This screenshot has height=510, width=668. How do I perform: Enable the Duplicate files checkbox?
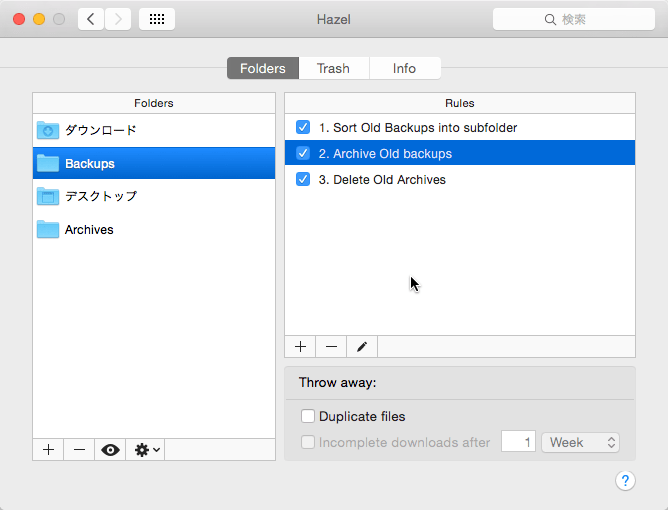click(308, 416)
